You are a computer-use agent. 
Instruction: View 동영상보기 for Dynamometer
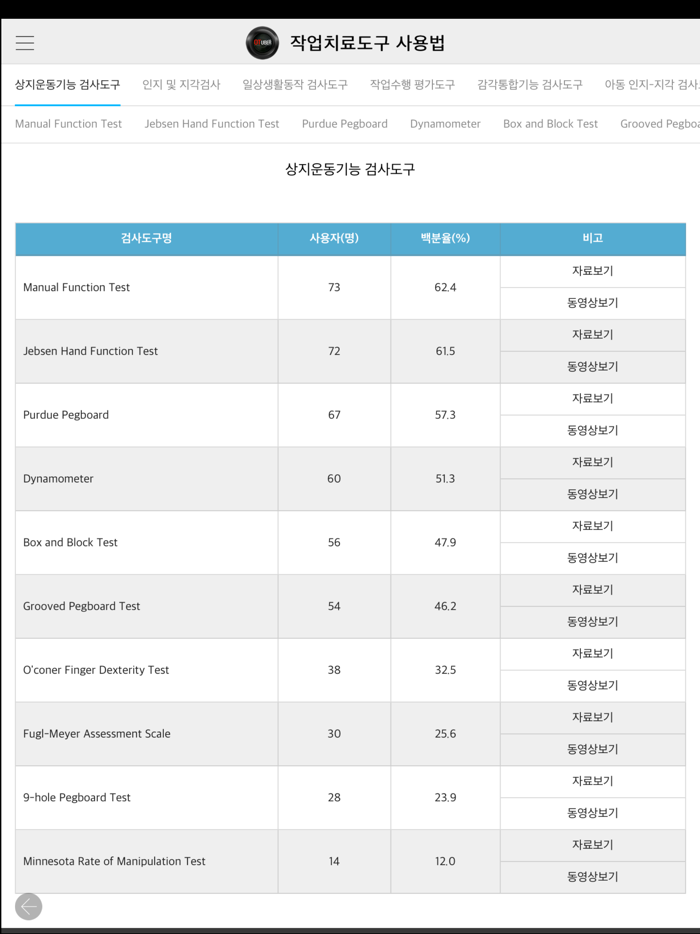[x=592, y=494]
